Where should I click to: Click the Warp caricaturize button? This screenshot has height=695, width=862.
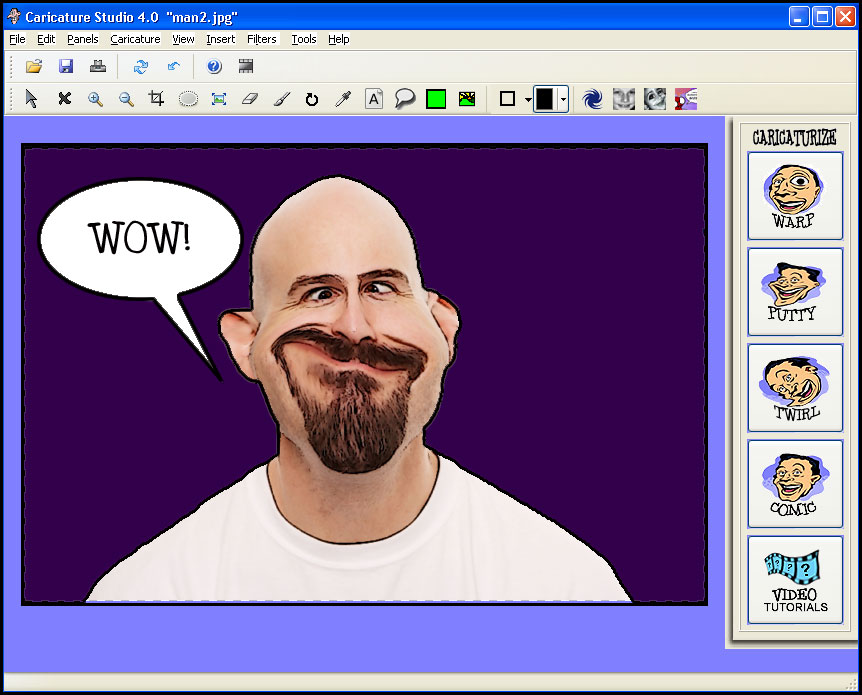795,196
